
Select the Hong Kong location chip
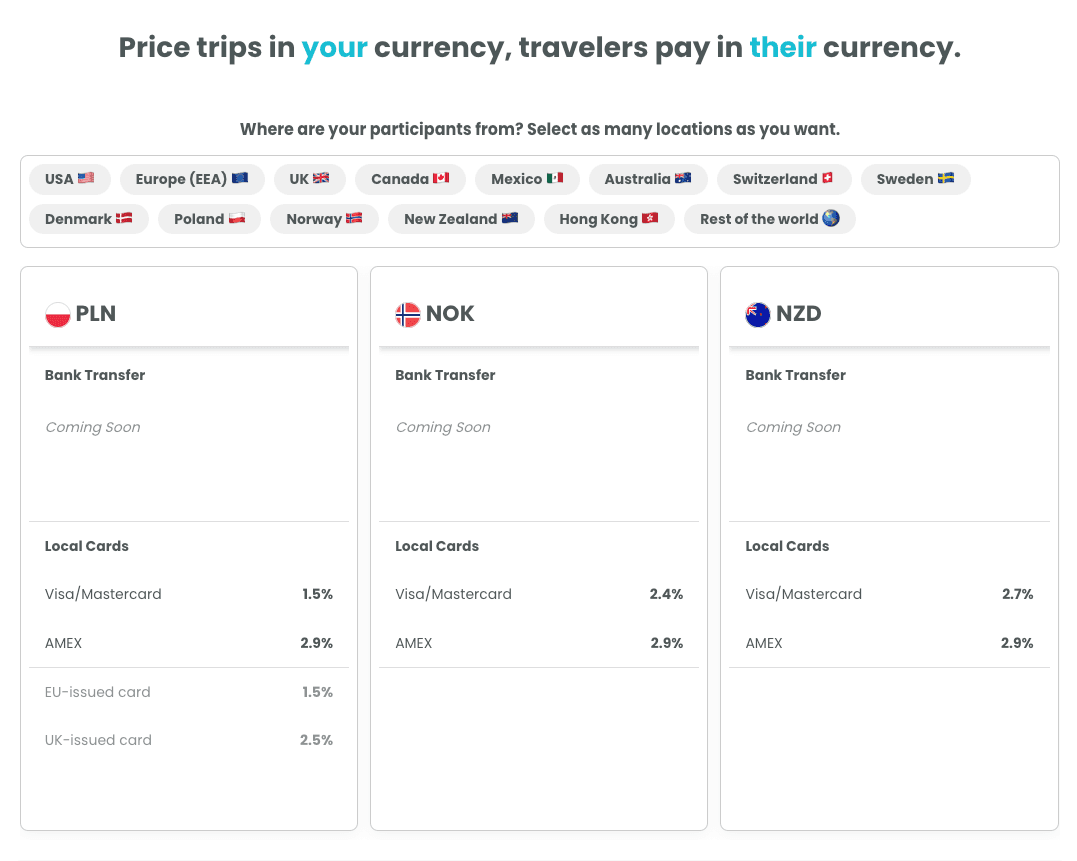pyautogui.click(x=609, y=219)
